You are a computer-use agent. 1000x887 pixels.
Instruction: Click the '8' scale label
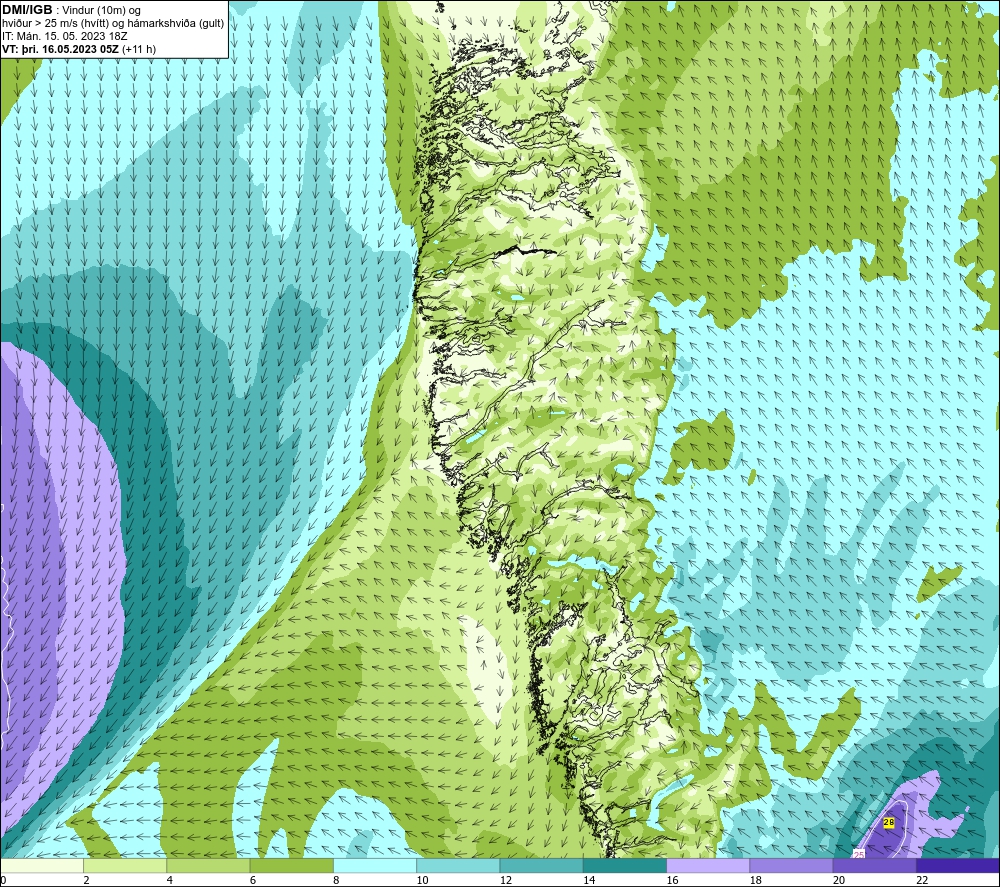point(336,880)
